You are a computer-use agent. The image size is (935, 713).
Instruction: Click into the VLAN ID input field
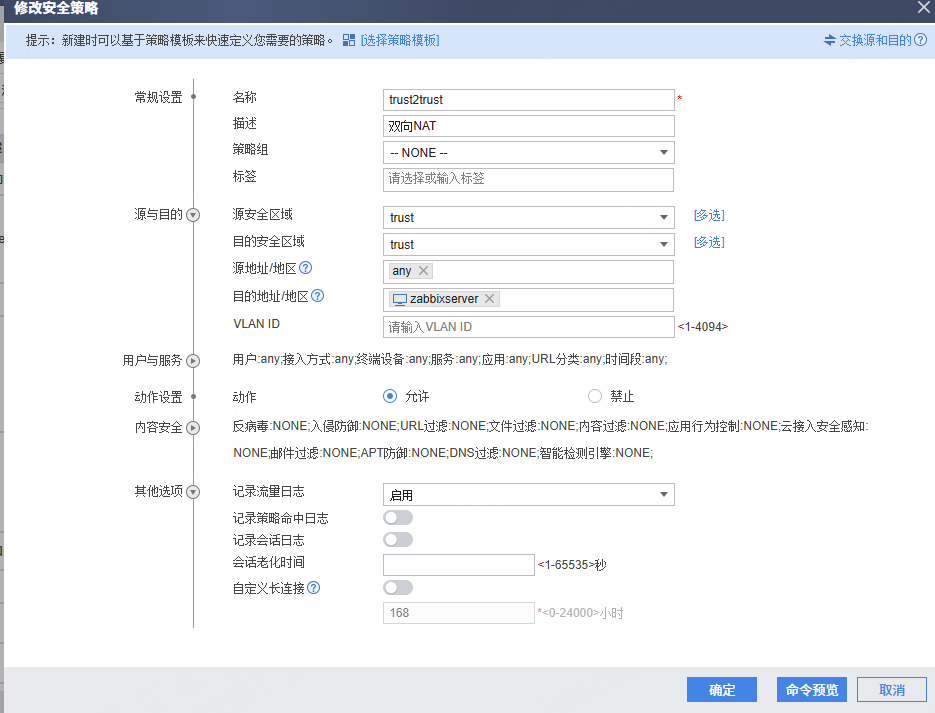[x=528, y=327]
